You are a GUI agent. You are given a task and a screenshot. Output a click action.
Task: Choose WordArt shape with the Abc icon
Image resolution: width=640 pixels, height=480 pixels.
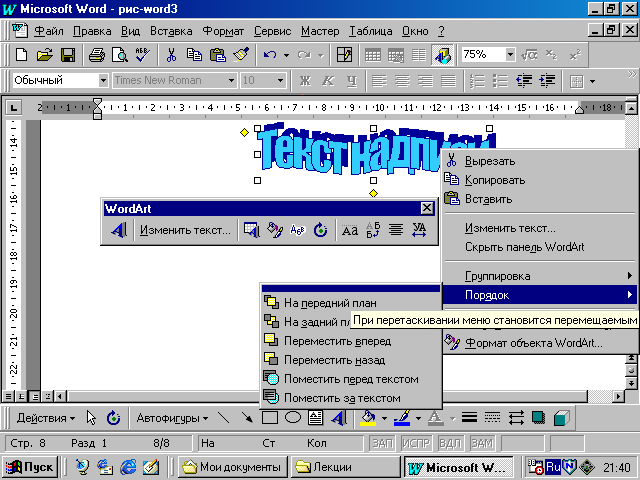tap(298, 230)
